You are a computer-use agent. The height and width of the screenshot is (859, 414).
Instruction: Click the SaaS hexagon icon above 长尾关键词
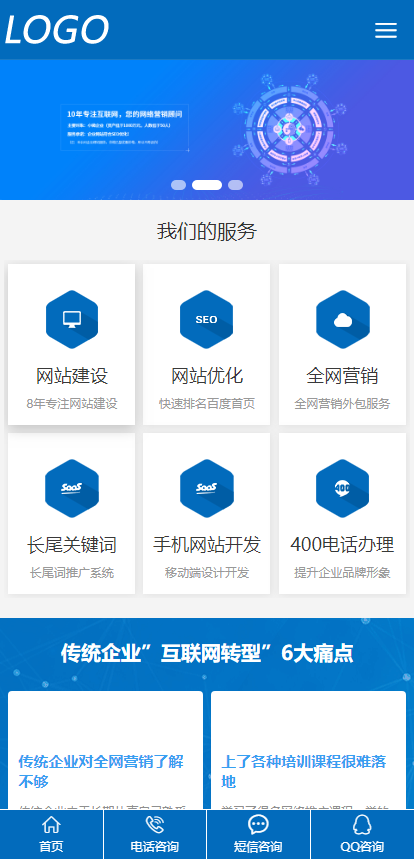click(72, 488)
